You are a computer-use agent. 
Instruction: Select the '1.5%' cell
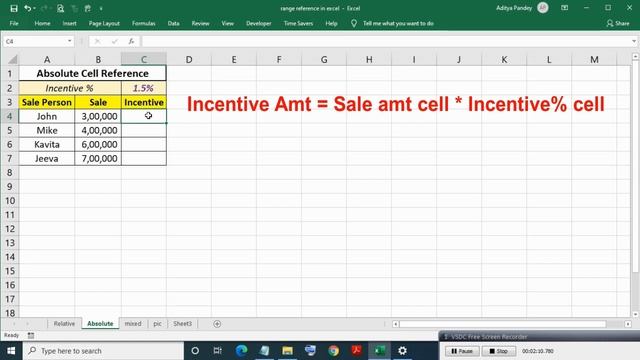click(144, 88)
